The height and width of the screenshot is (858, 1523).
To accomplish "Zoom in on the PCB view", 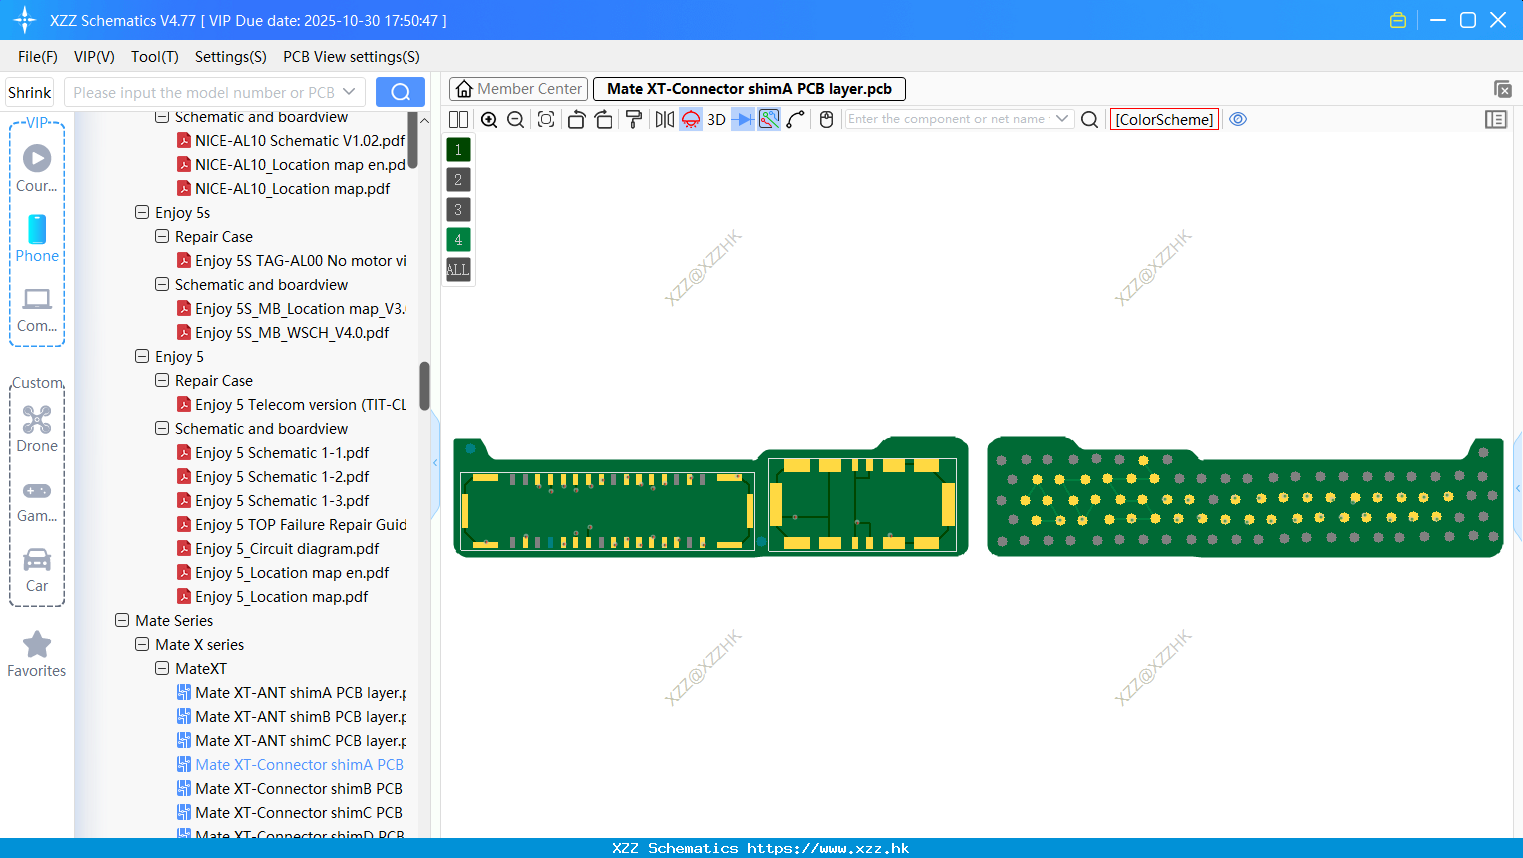I will (x=489, y=120).
